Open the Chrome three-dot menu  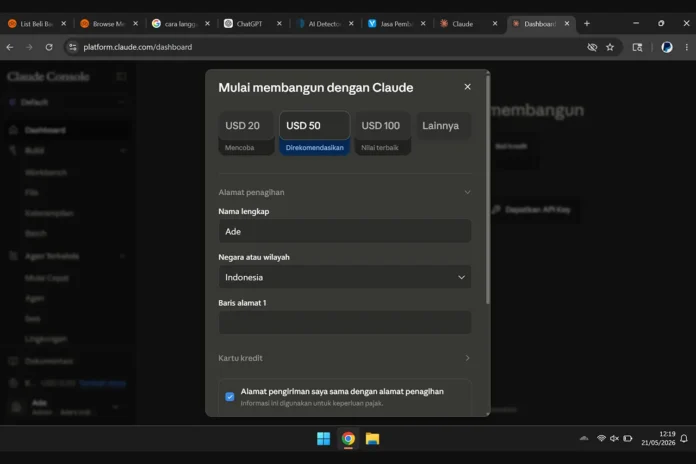click(687, 47)
